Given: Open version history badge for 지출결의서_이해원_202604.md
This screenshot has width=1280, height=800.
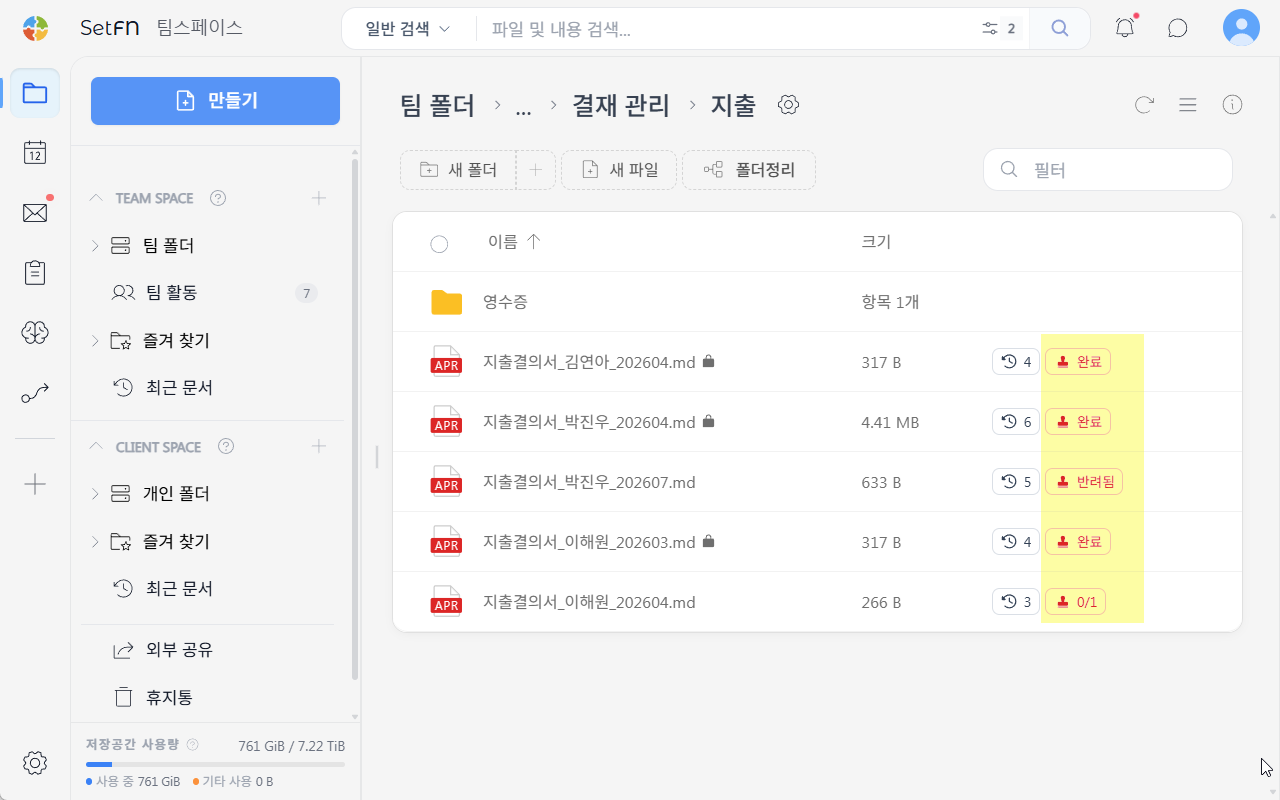Looking at the screenshot, I should click(1015, 602).
